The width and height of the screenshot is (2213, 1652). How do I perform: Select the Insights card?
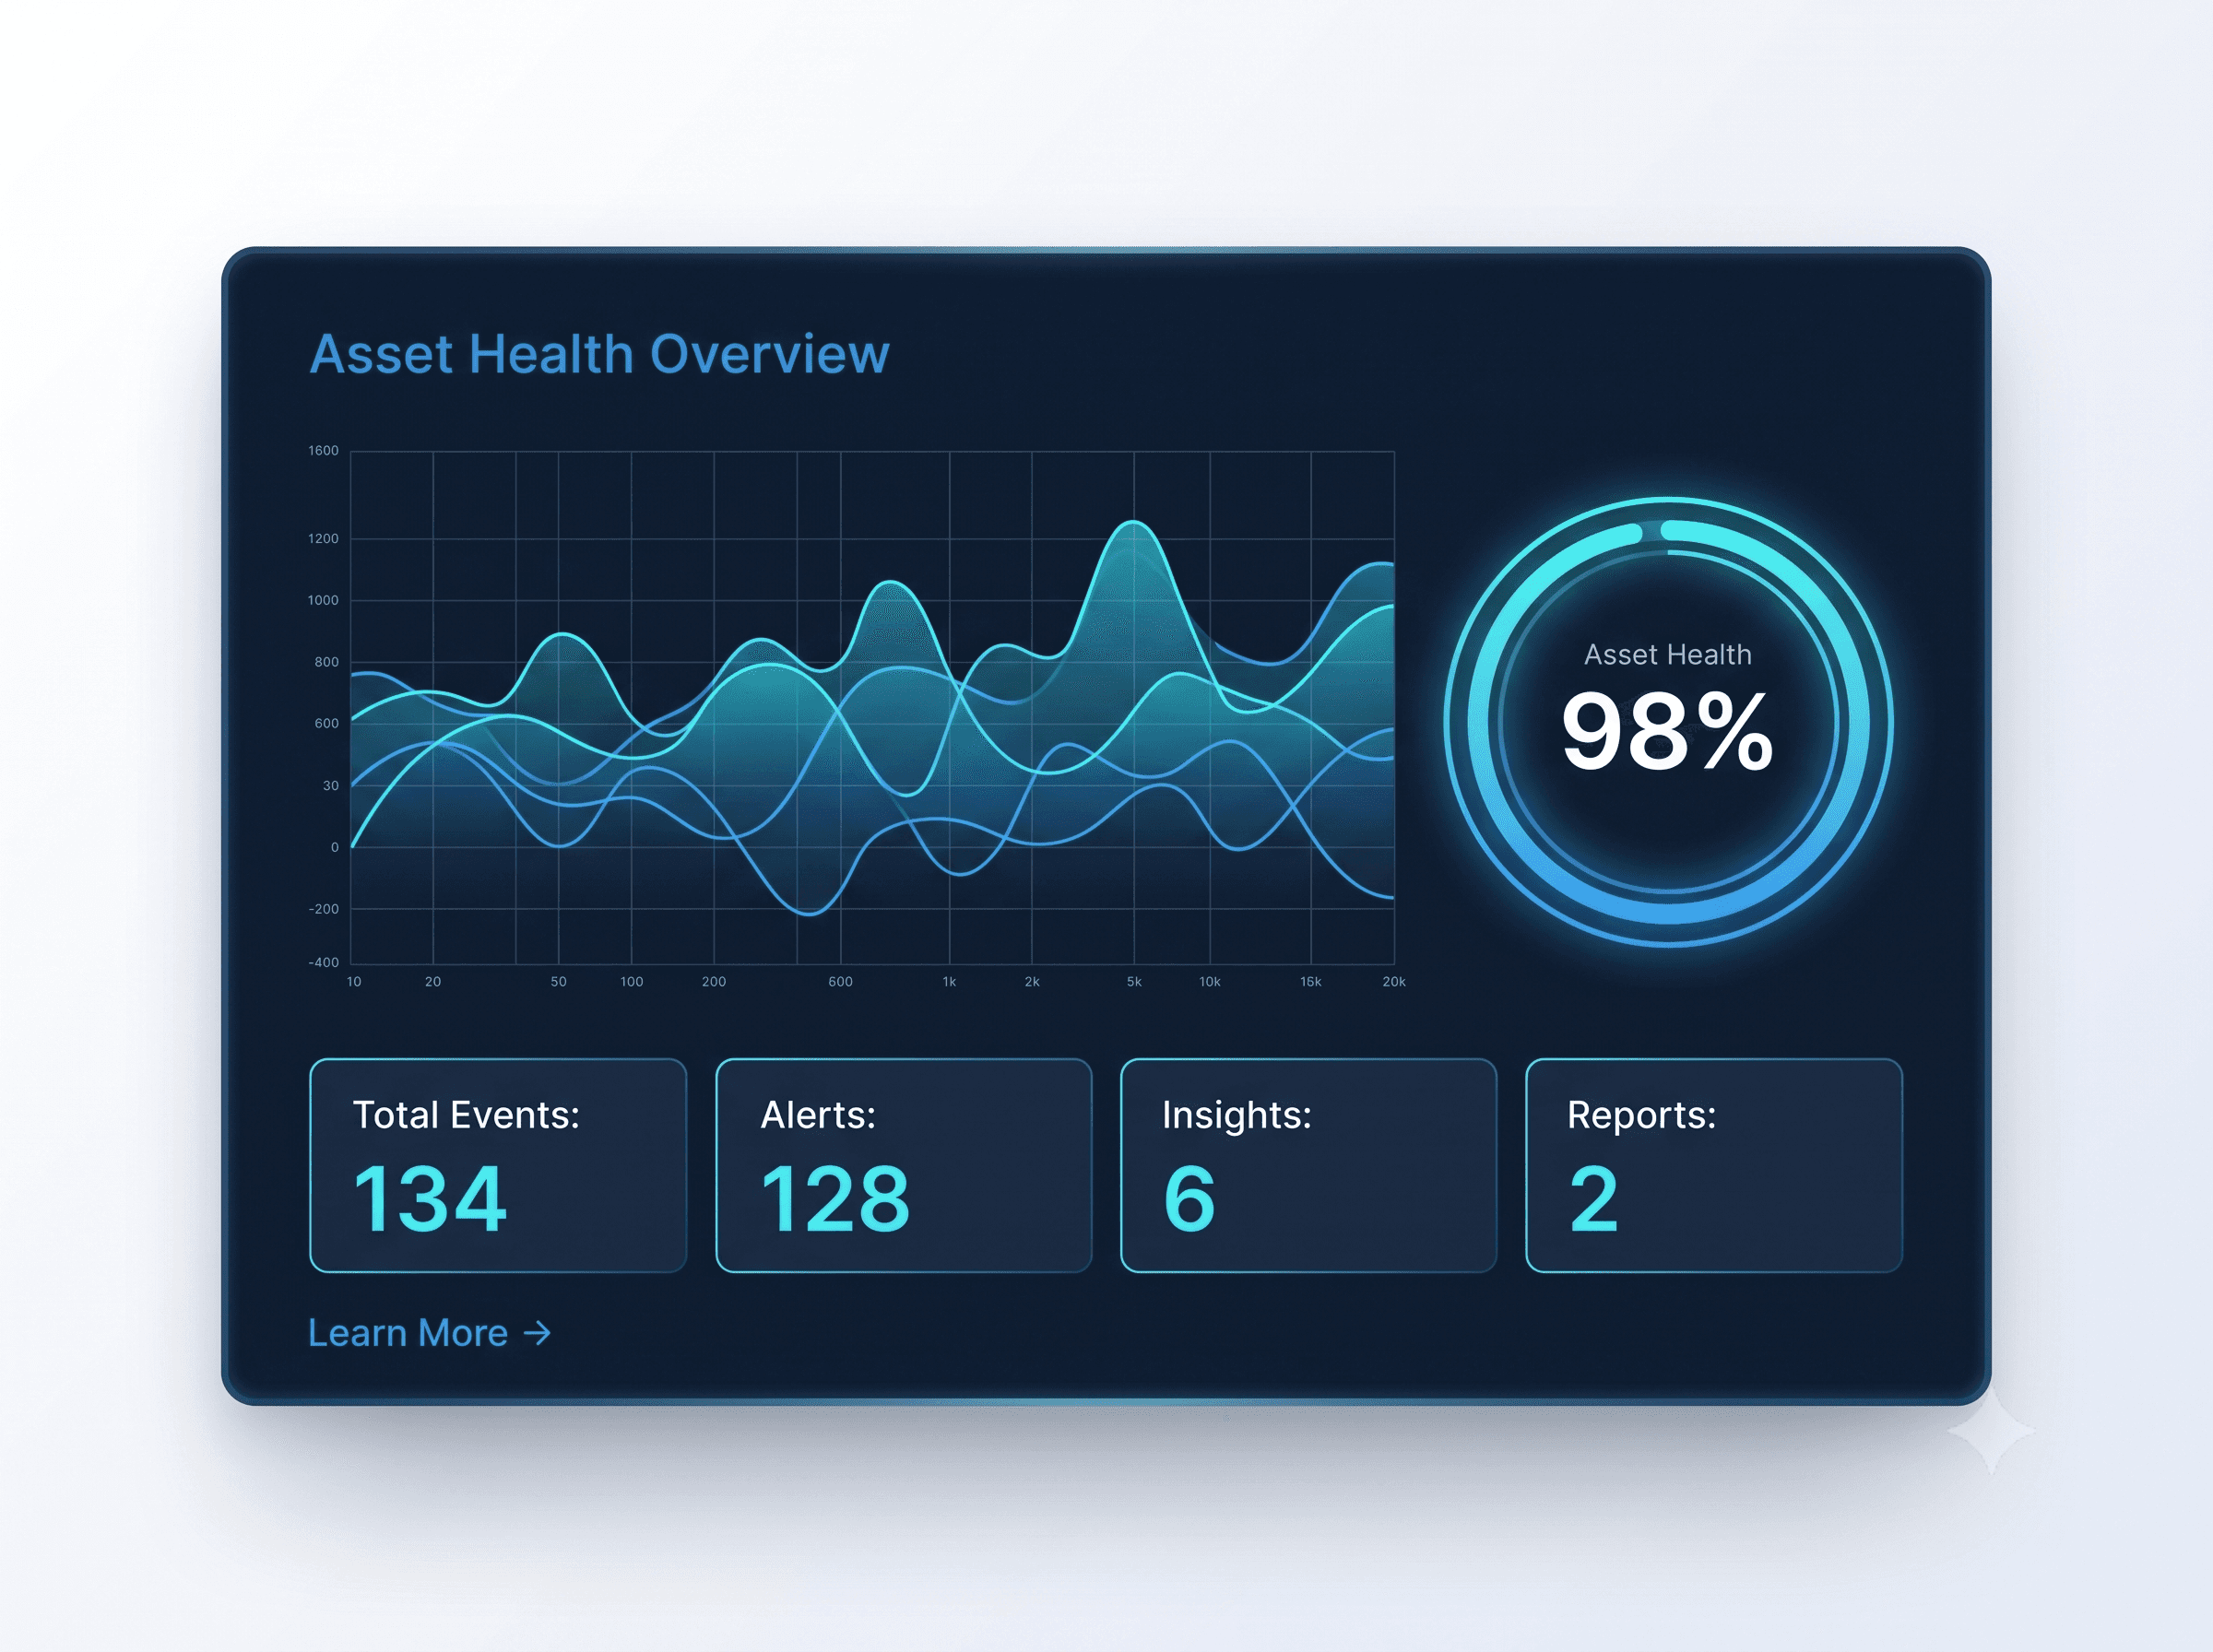click(x=1308, y=1165)
